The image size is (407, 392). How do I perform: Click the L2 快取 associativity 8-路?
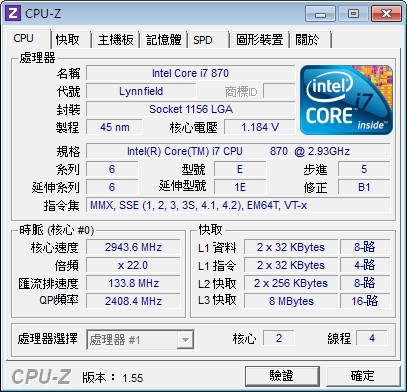(365, 283)
